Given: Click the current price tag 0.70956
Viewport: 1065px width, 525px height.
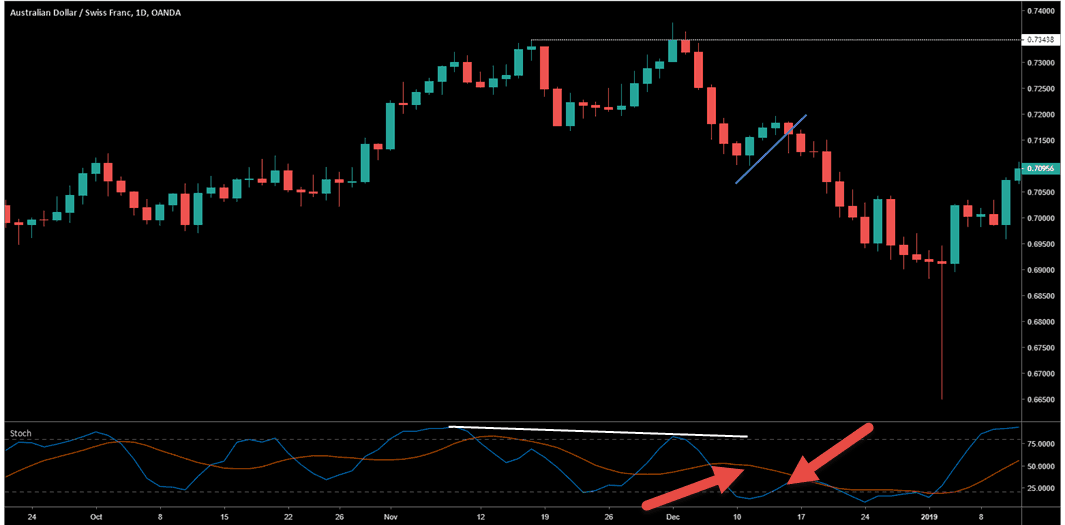Looking at the screenshot, I should [x=1038, y=169].
